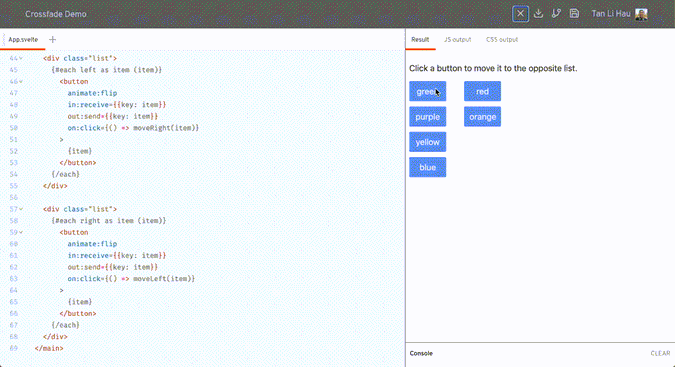Collapse the code fold arrow at line 46

coord(21,81)
